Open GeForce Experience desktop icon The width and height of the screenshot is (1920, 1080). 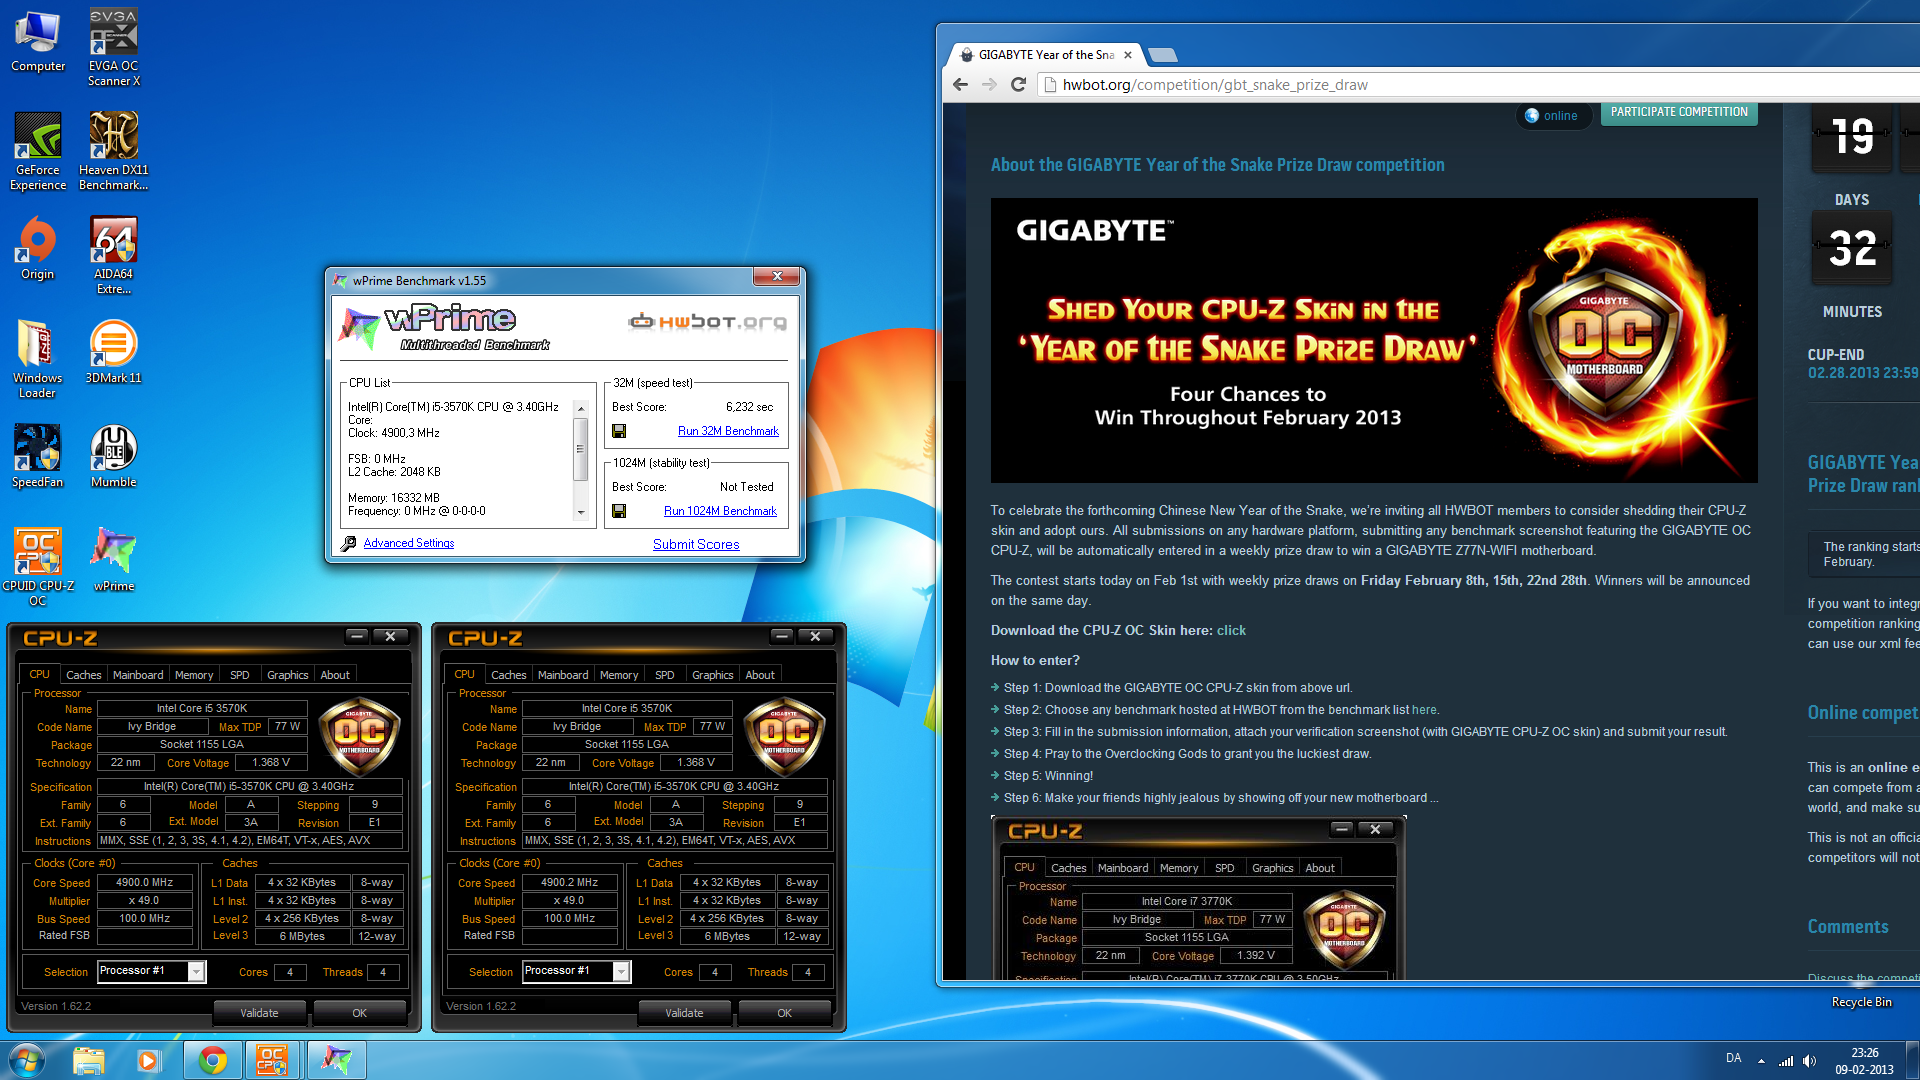(38, 152)
